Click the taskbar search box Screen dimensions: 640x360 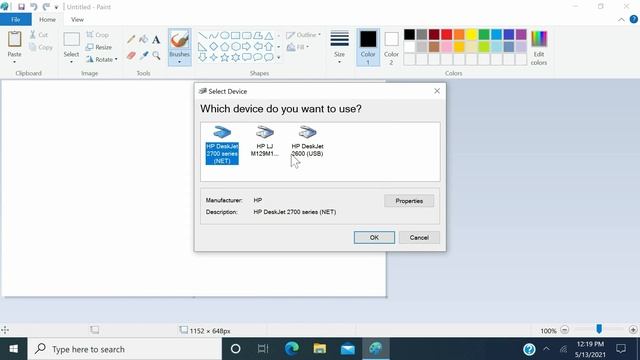[x=125, y=349]
